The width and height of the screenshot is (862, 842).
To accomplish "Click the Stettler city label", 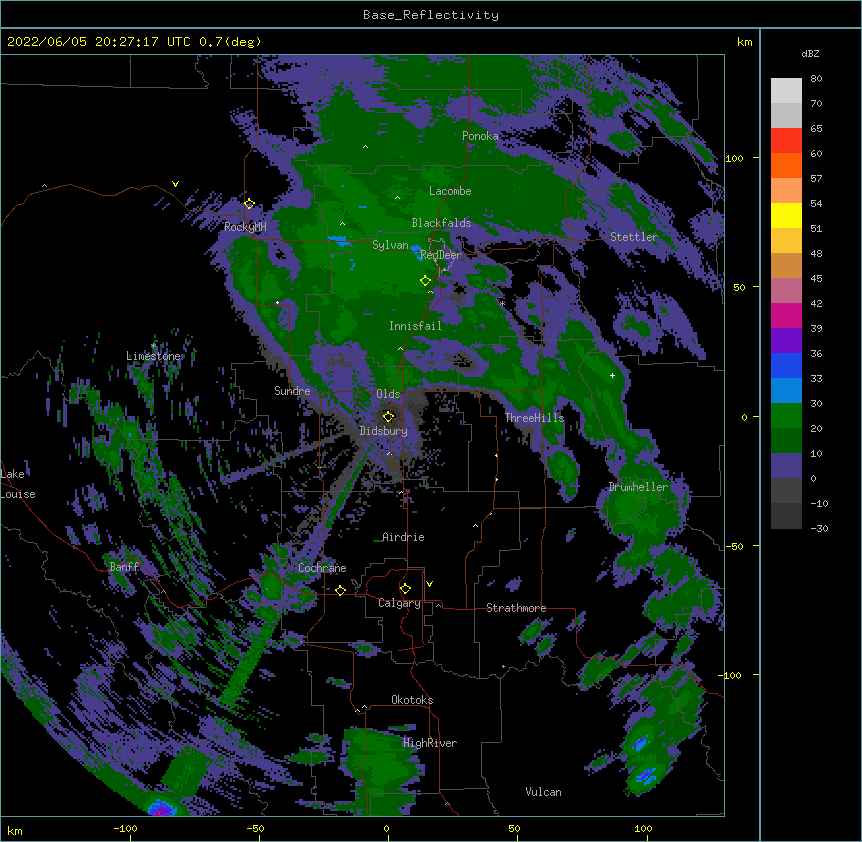I will coord(634,237).
